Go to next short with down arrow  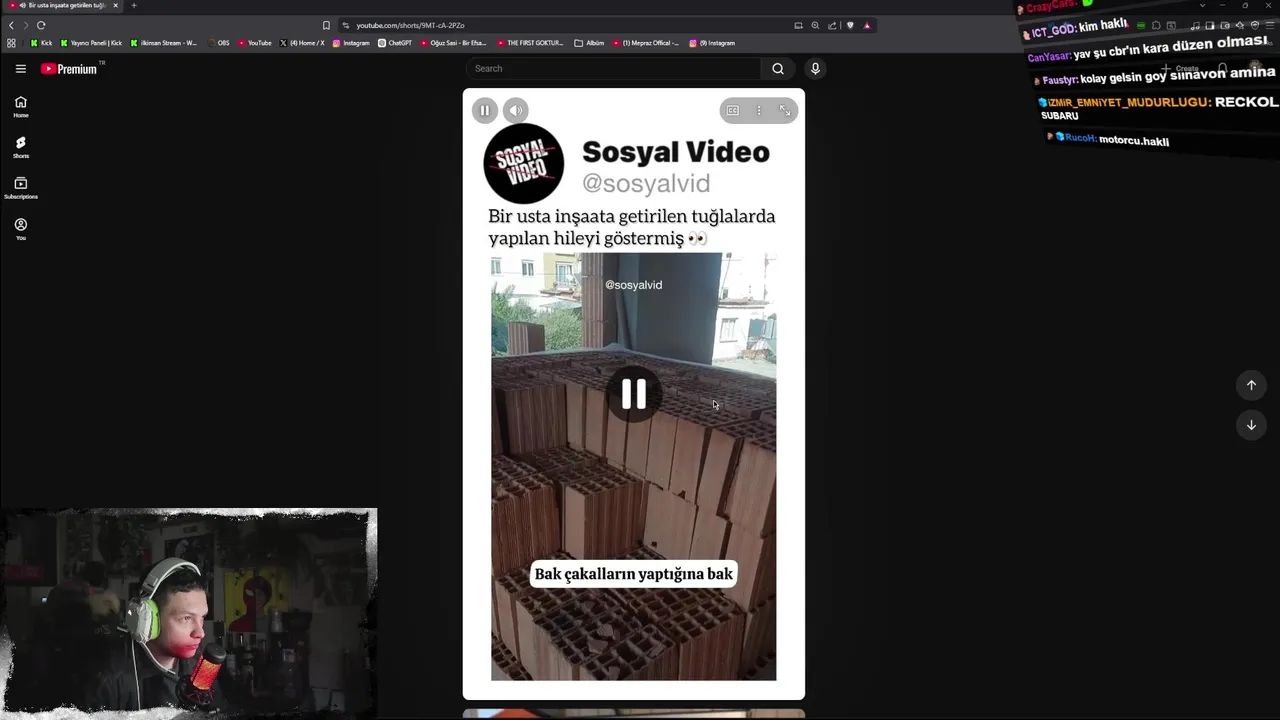tap(1251, 425)
